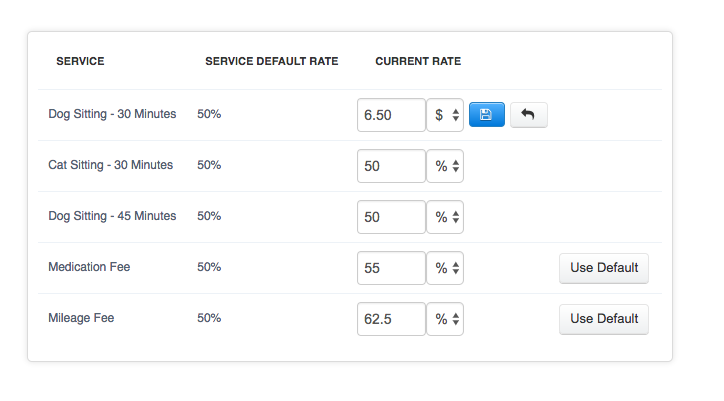Click Cat Sitting rate field showing 50
This screenshot has height=401, width=724.
[391, 166]
